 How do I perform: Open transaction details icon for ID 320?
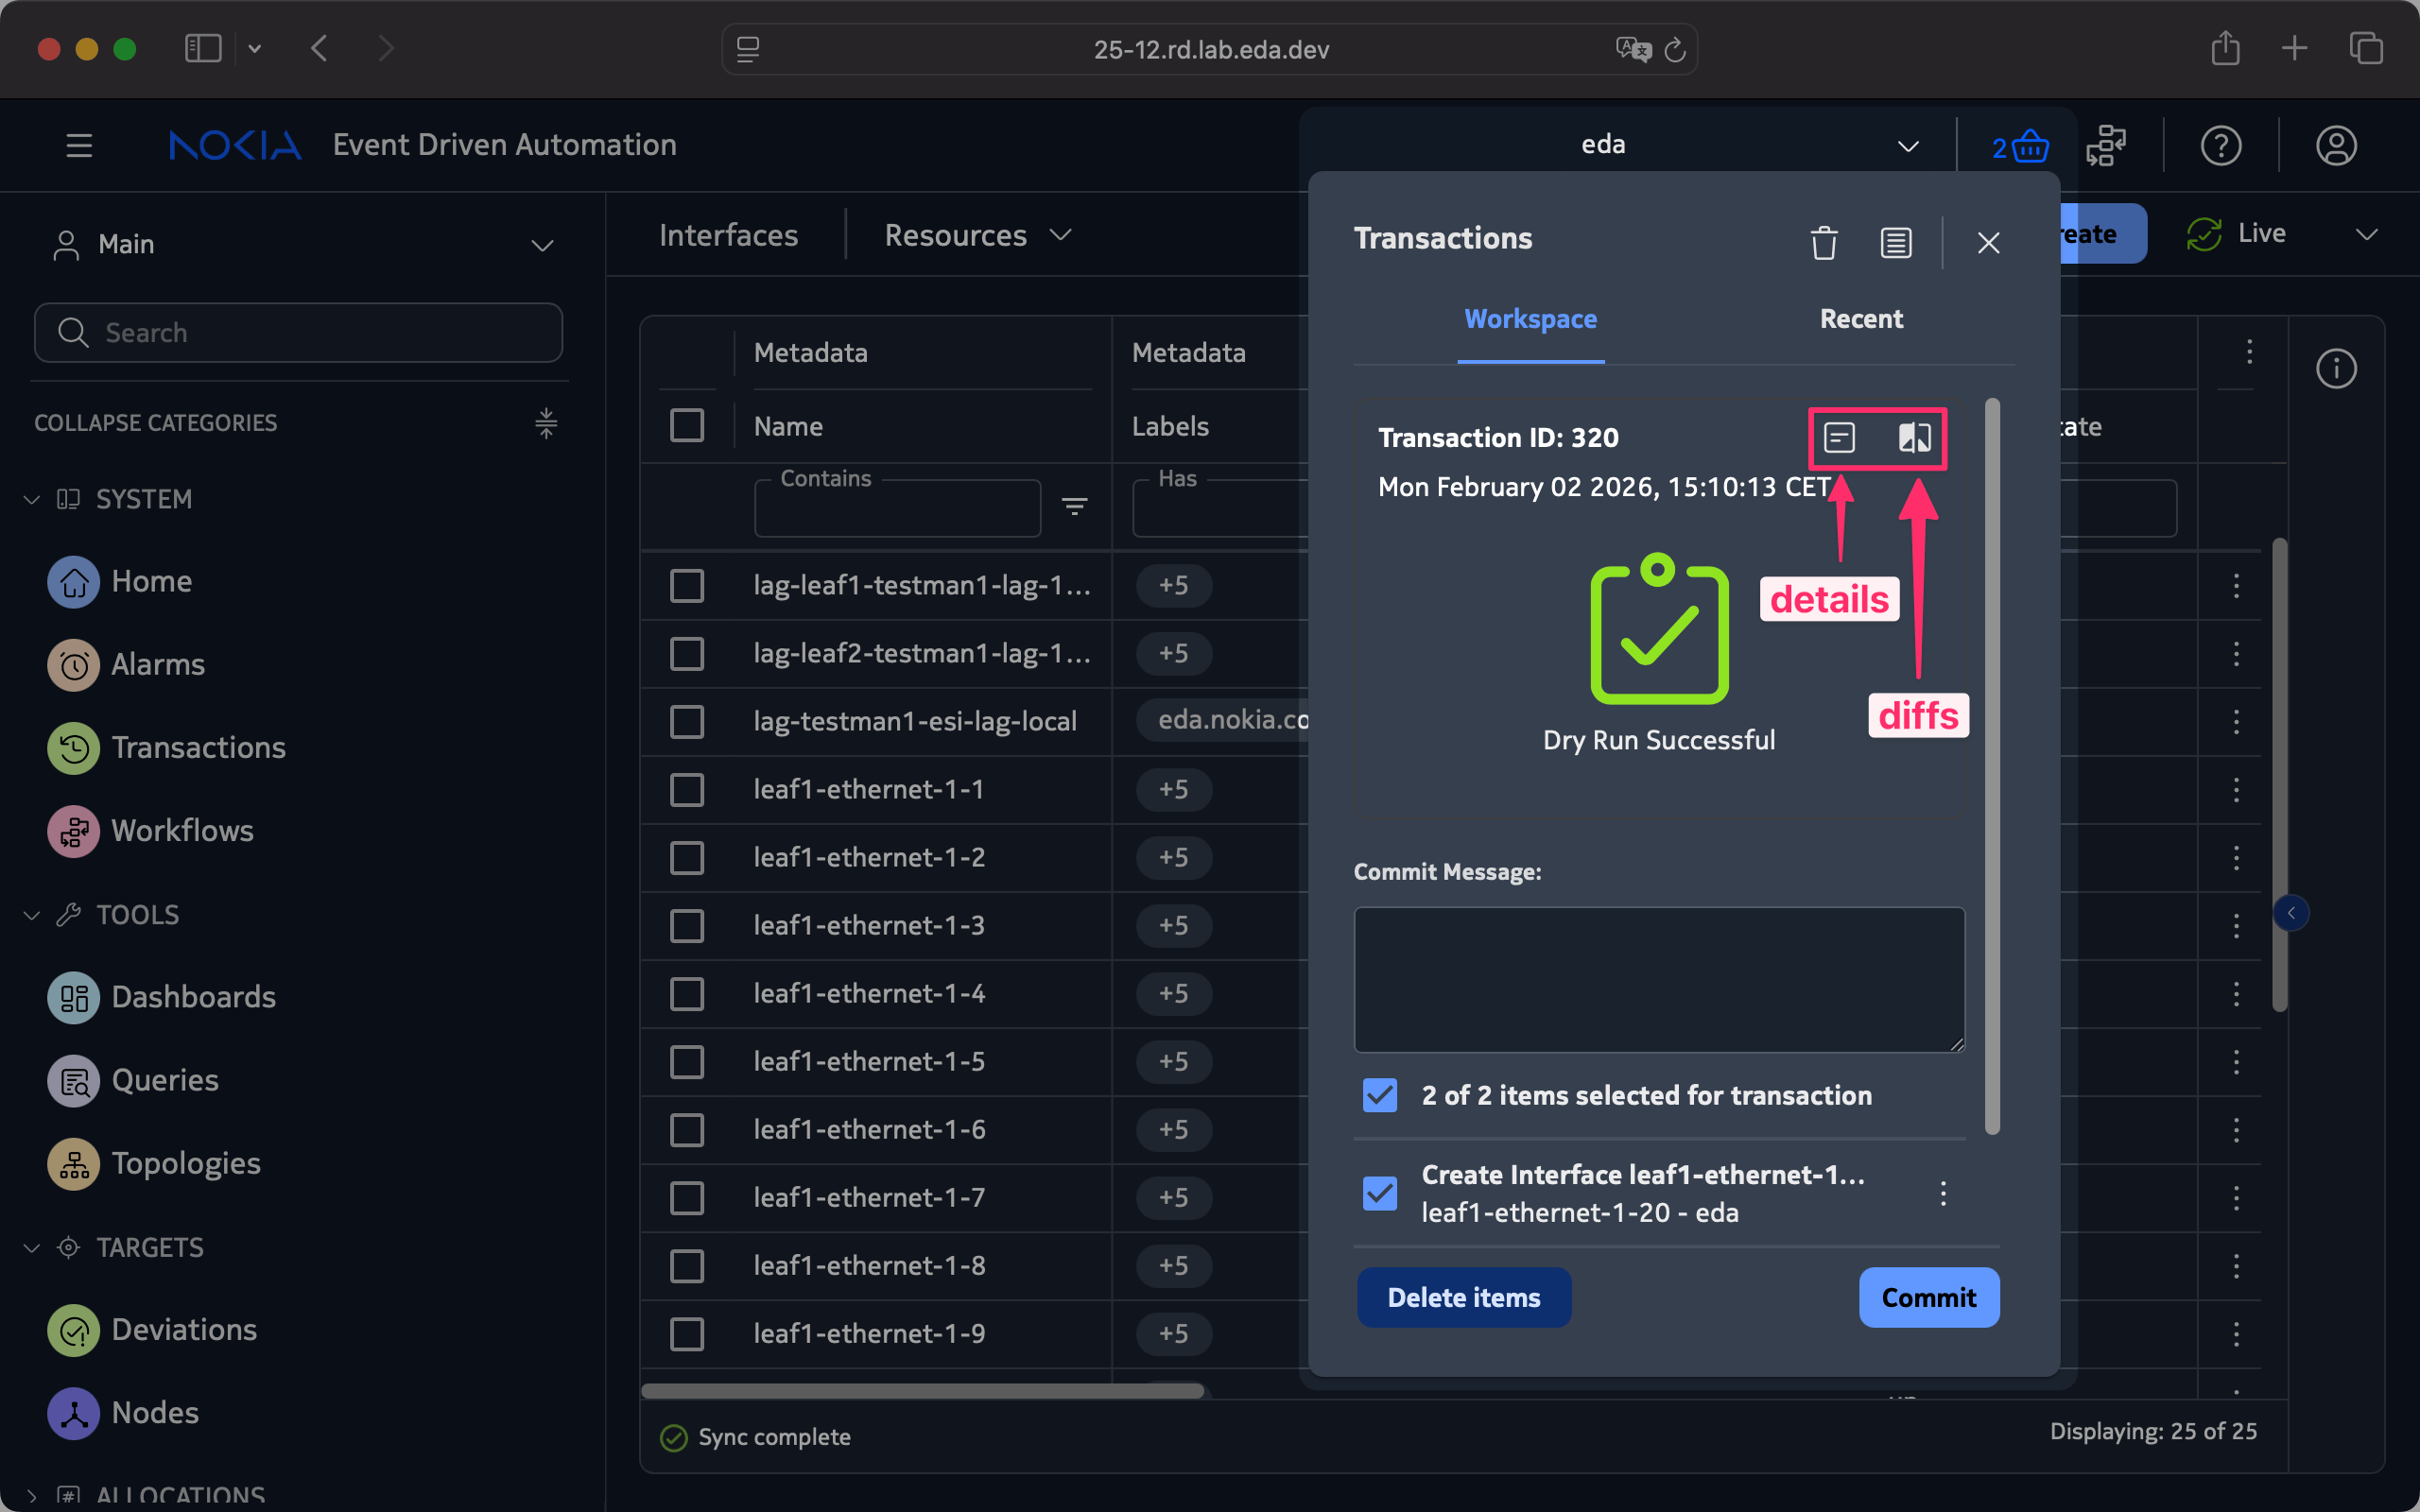[x=1839, y=437]
